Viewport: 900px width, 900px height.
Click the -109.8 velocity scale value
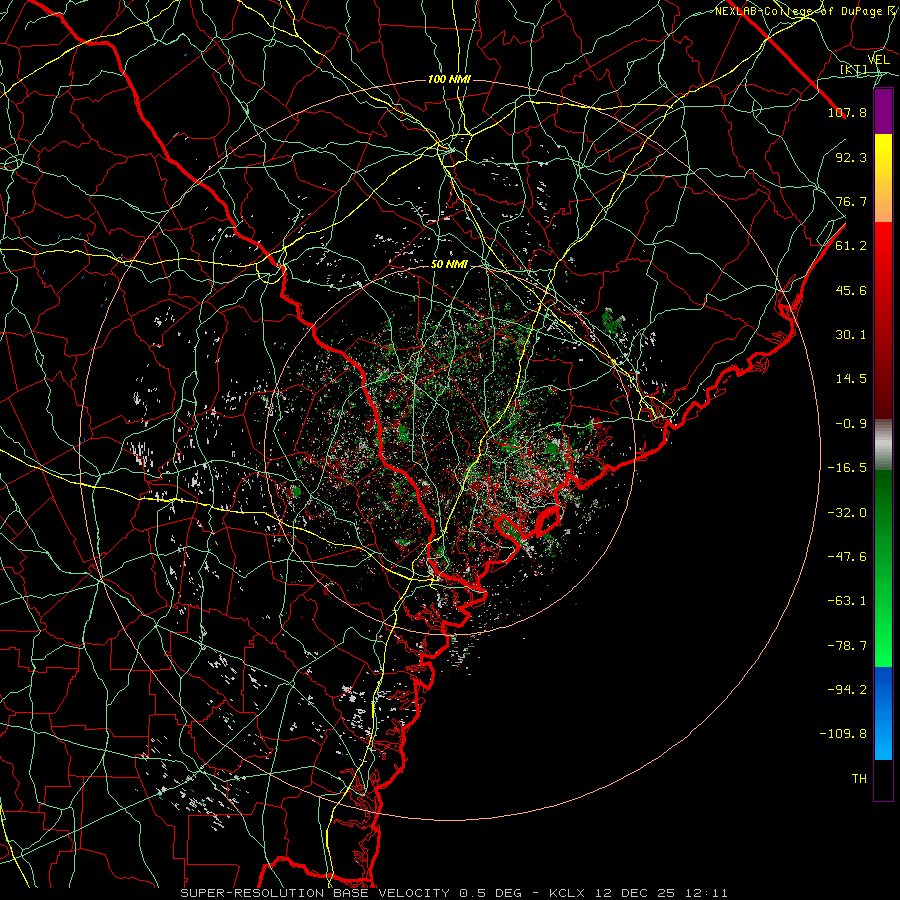(843, 734)
